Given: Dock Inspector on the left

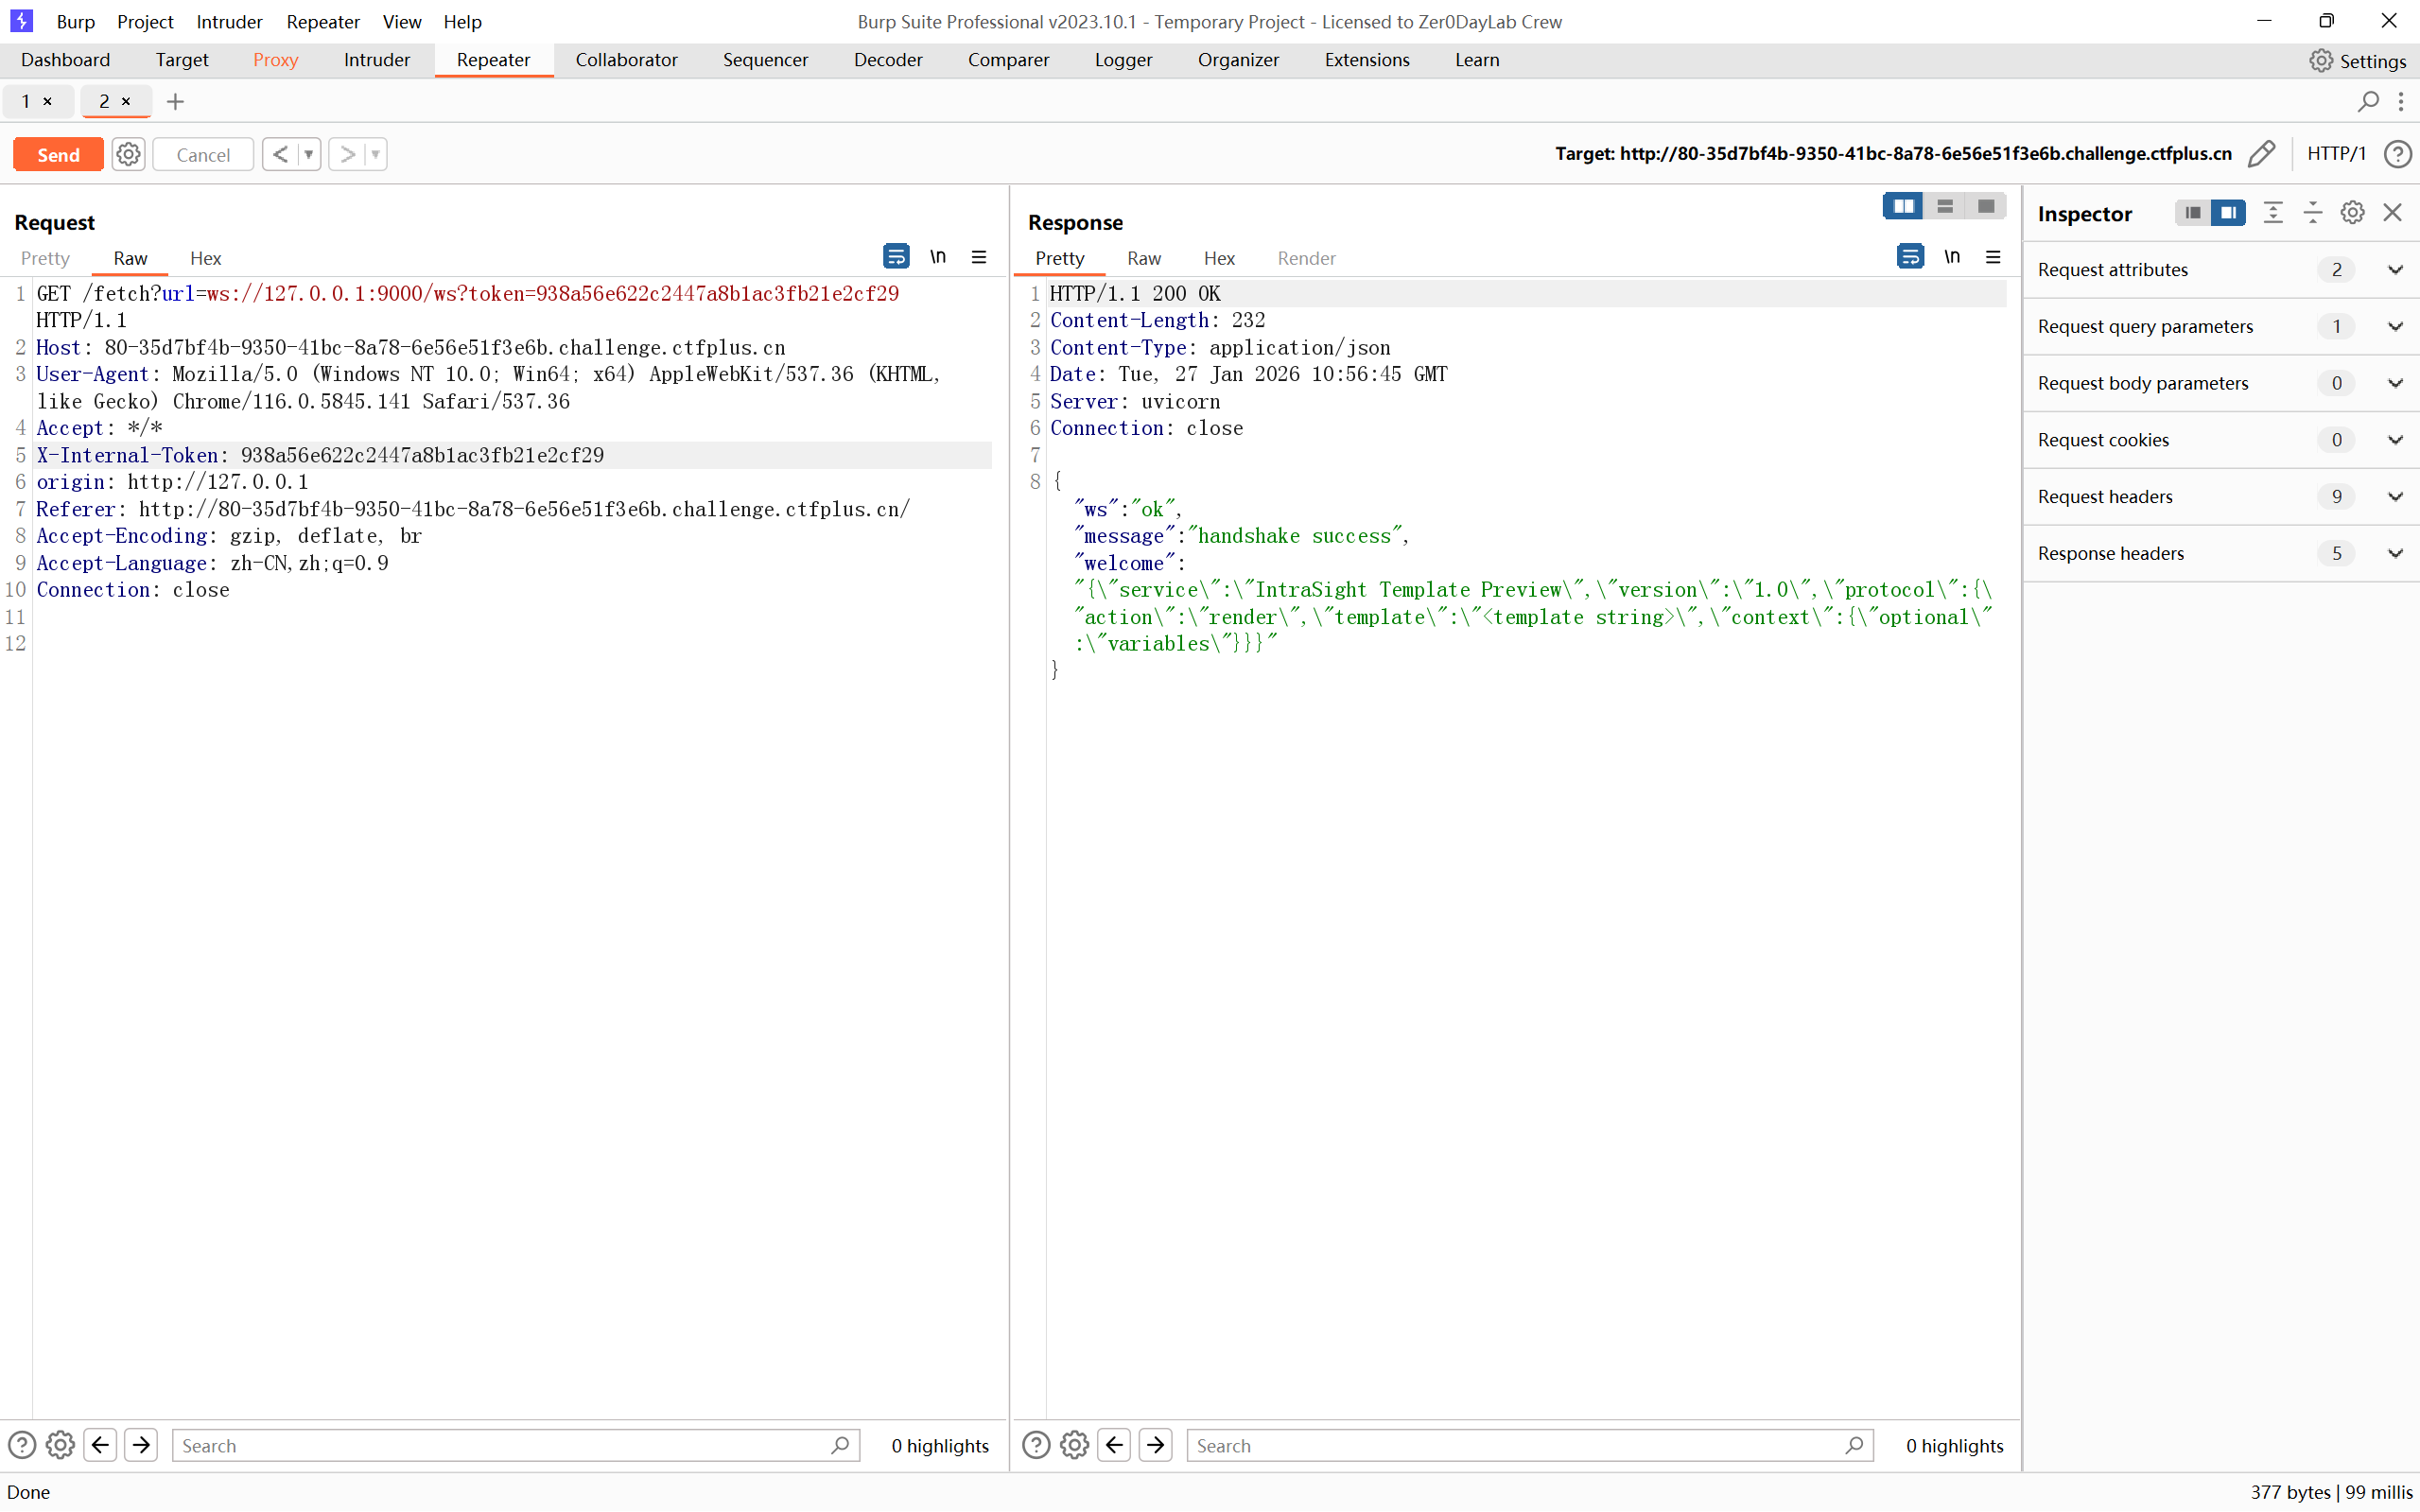Looking at the screenshot, I should (2193, 212).
